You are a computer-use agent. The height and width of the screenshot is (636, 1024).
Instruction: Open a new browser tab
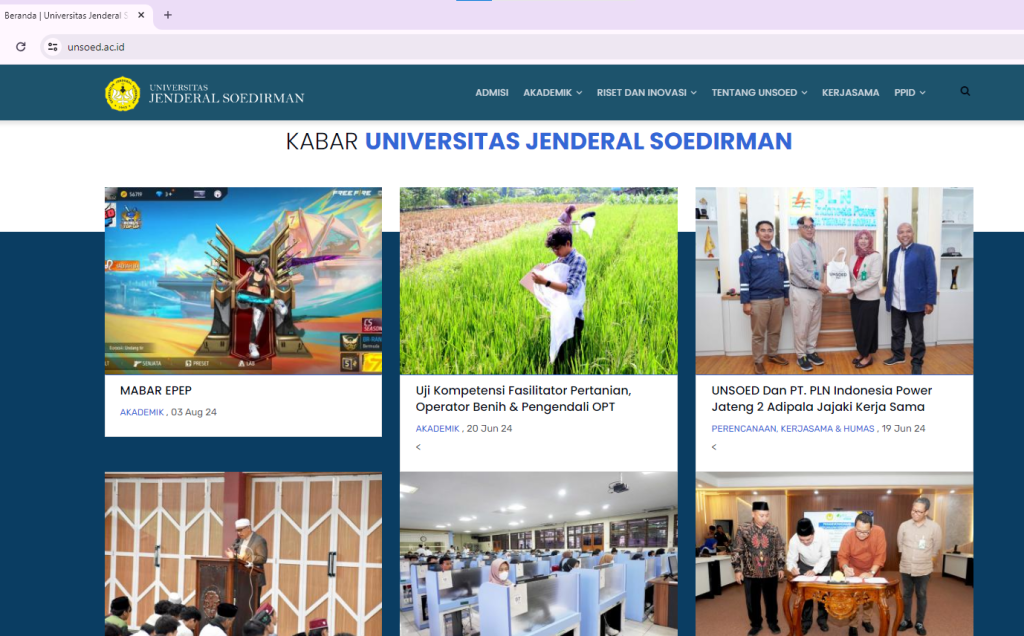[166, 15]
